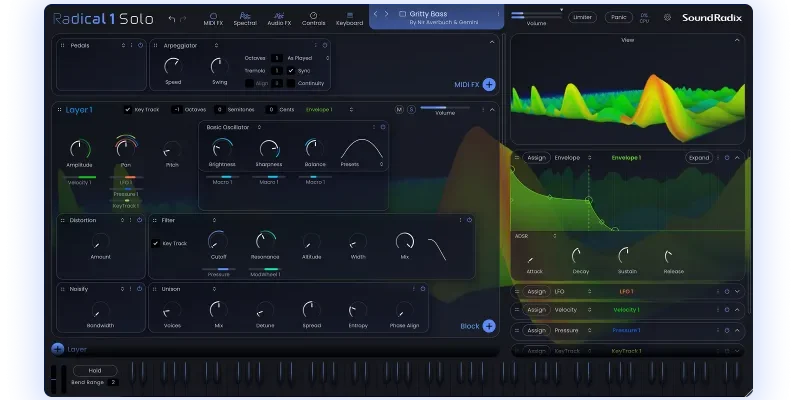The image size is (796, 400).
Task: Toggle Basic Oscillator power icon
Action: tap(383, 127)
